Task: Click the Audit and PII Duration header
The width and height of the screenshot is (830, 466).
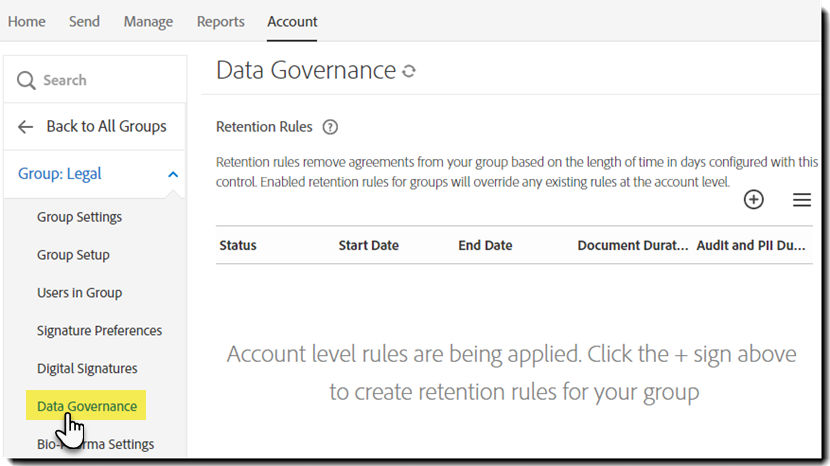Action: (x=751, y=245)
